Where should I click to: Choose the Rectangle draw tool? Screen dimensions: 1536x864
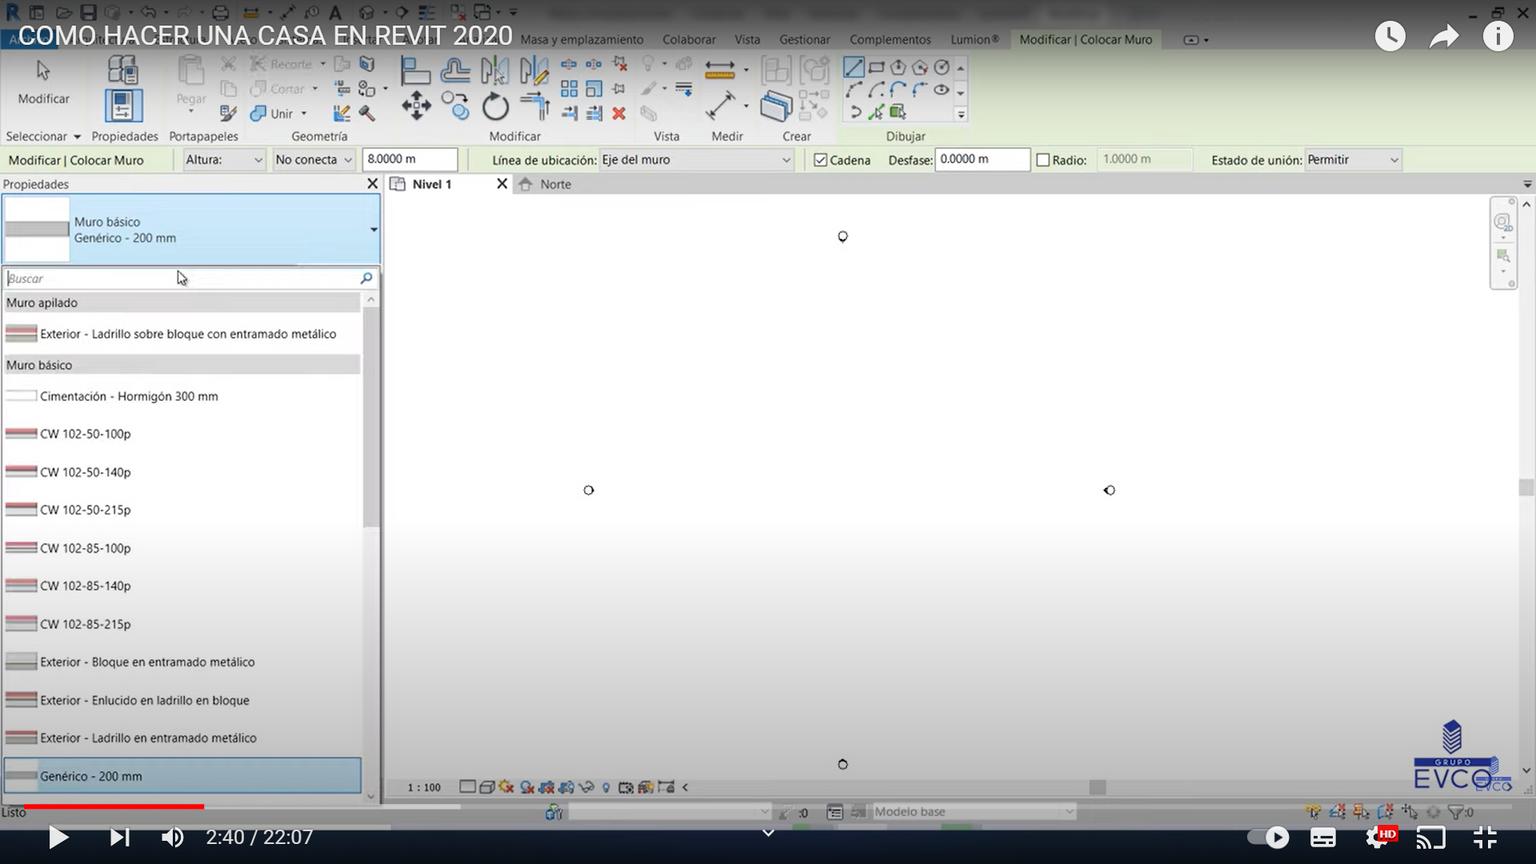pyautogui.click(x=876, y=67)
